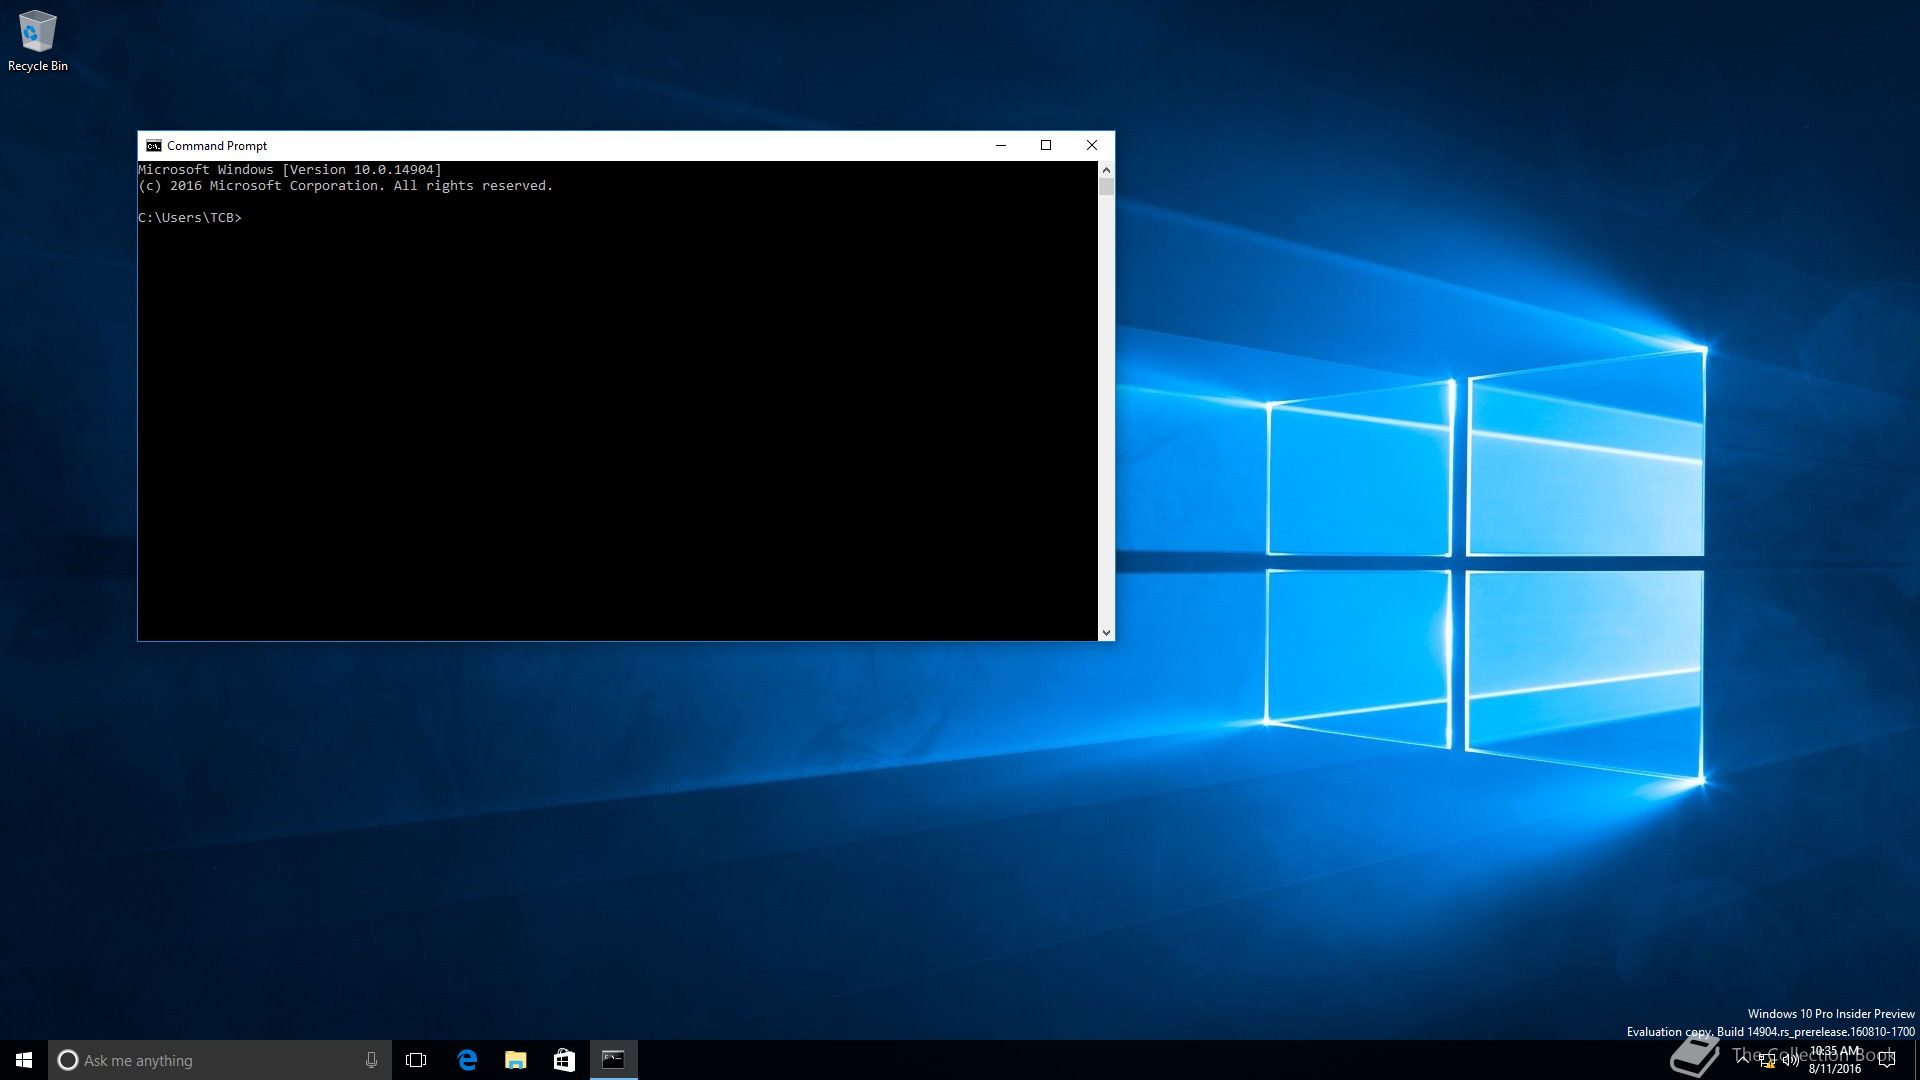Click the Show Desktop strip
Screen dimensions: 1920x1080
(x=1916, y=1060)
